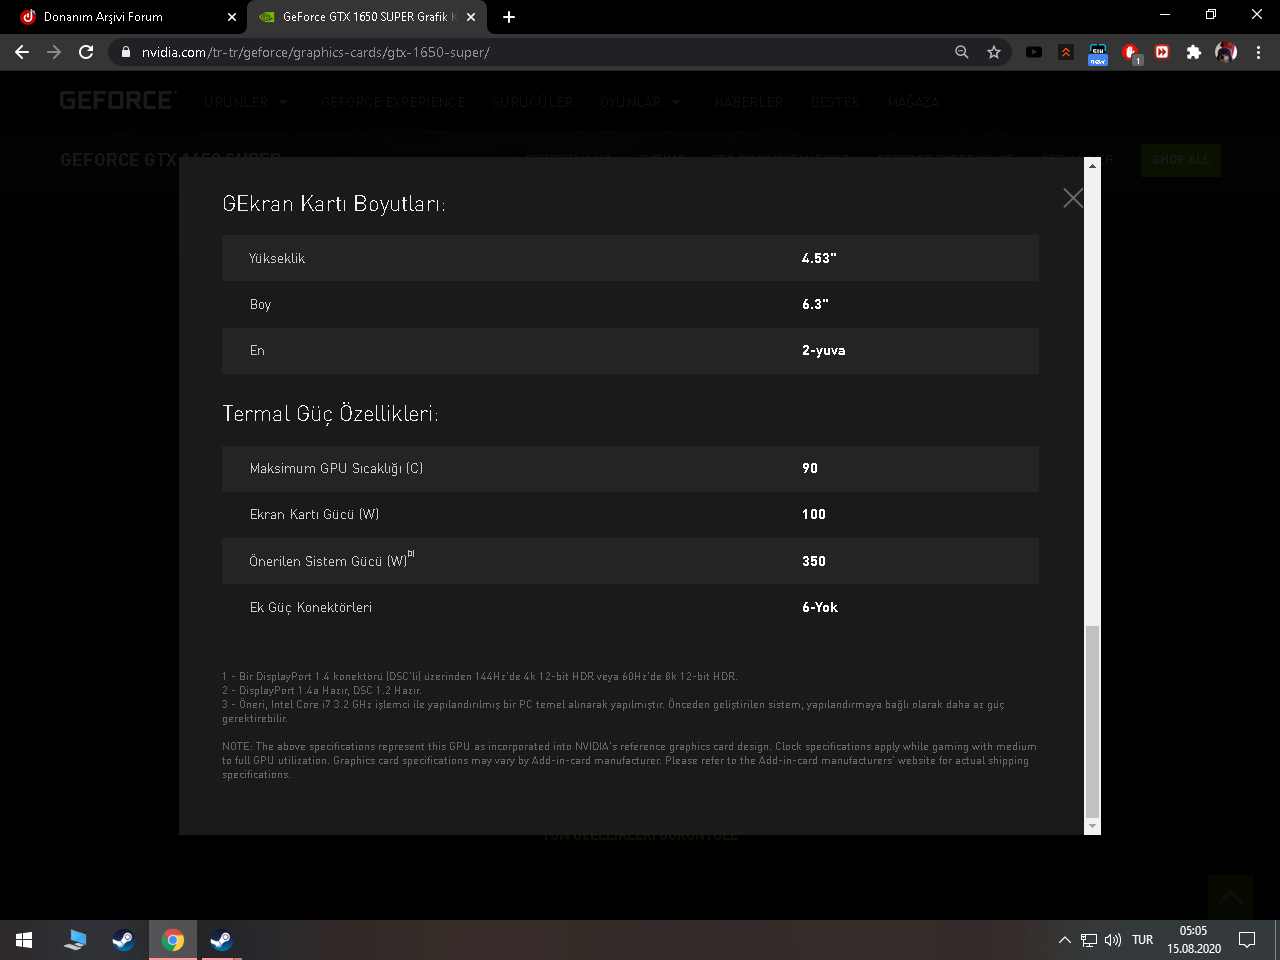Reload the NVIDIA page
1280x960 pixels.
(86, 52)
